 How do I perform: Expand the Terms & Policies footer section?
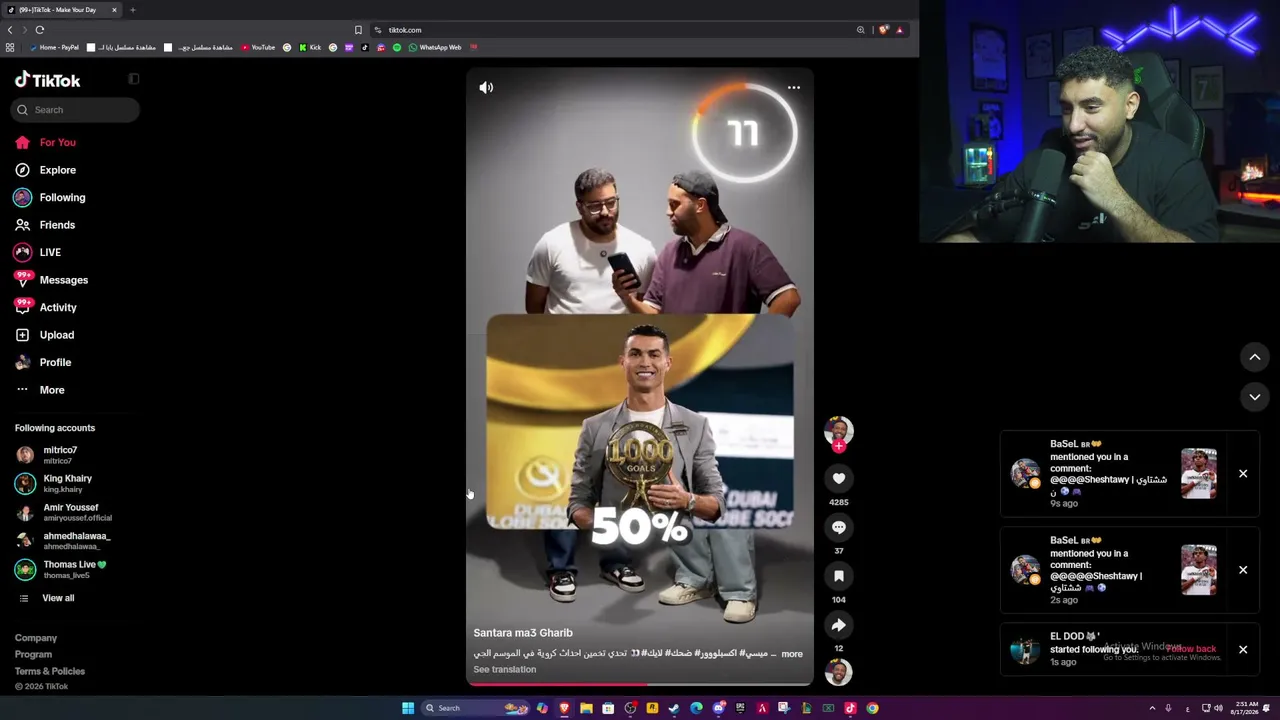click(50, 671)
